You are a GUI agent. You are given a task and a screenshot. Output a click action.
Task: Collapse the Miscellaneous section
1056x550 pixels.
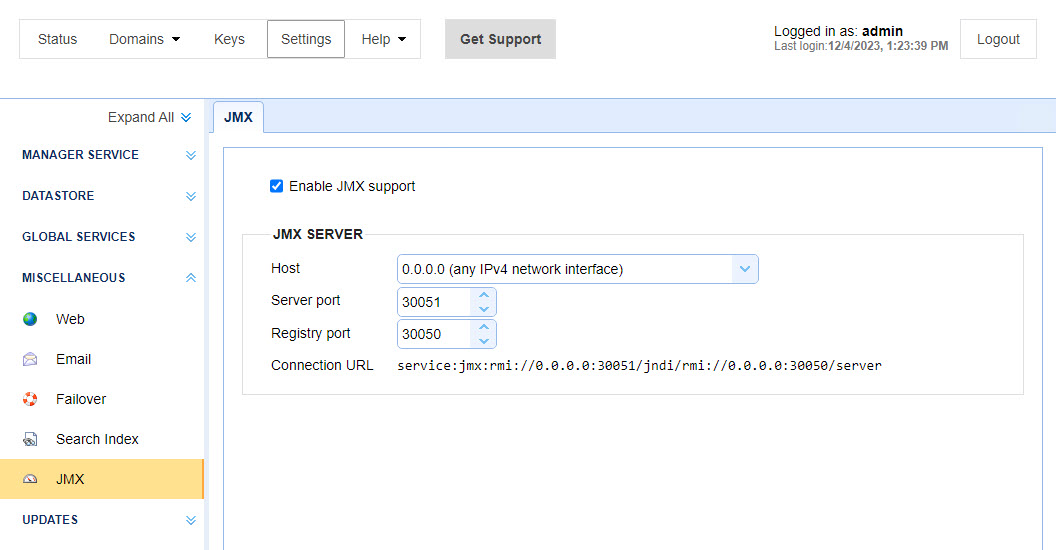coord(191,277)
